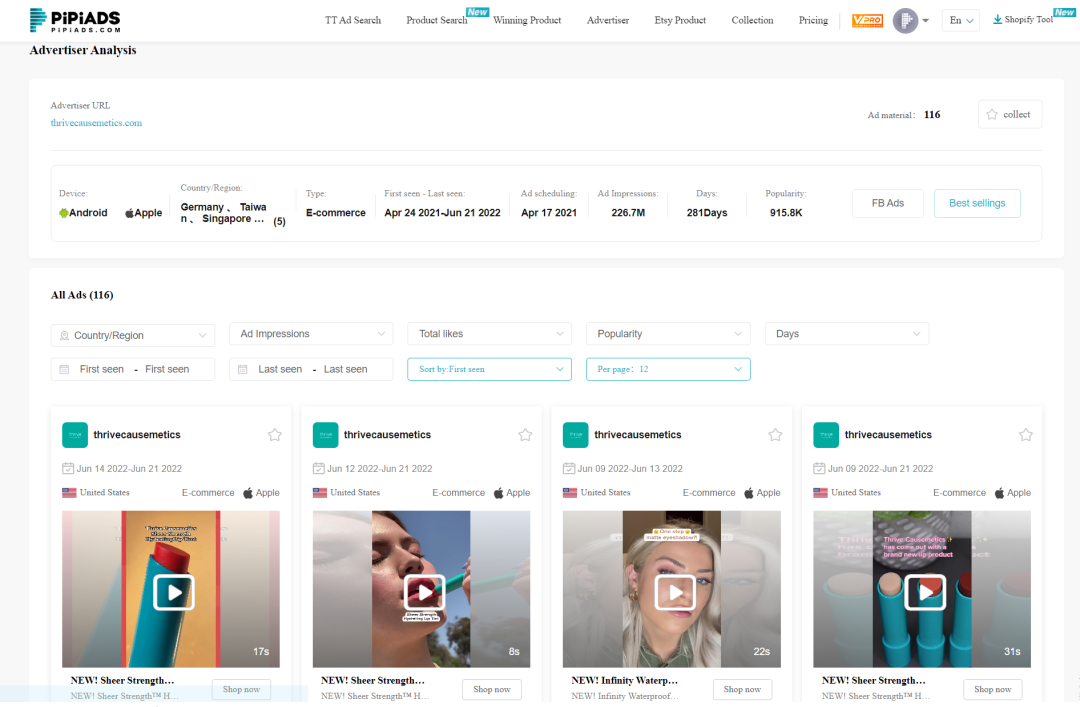Click calendar icon in Last seen field

click(x=242, y=369)
